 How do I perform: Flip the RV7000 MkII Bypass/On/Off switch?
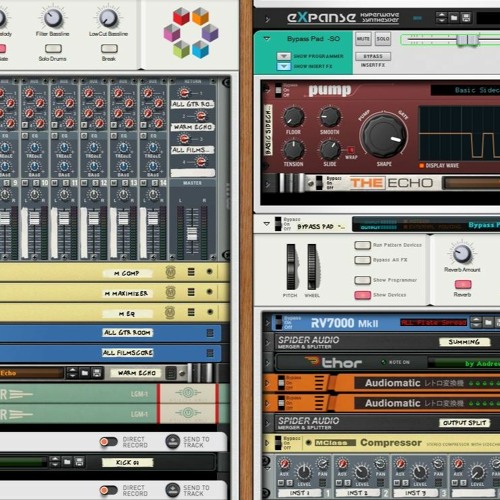[x=279, y=323]
